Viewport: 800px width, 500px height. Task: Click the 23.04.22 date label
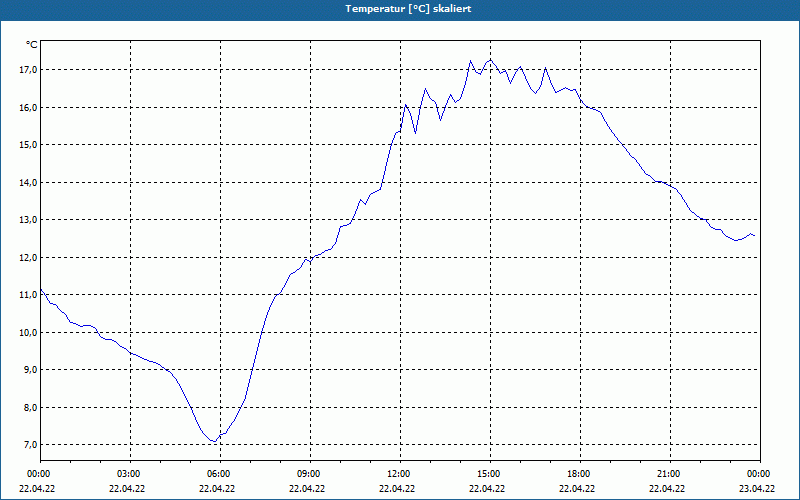[757, 488]
